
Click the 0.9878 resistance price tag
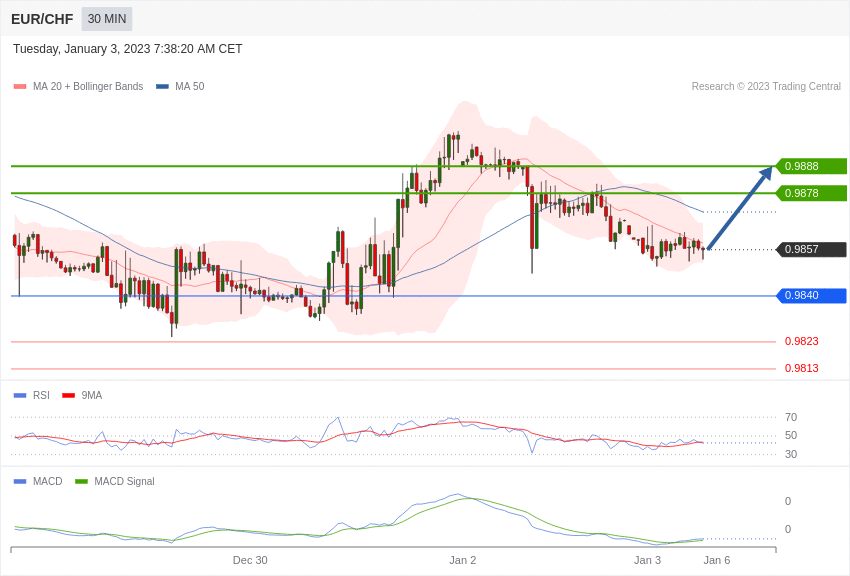[x=812, y=193]
